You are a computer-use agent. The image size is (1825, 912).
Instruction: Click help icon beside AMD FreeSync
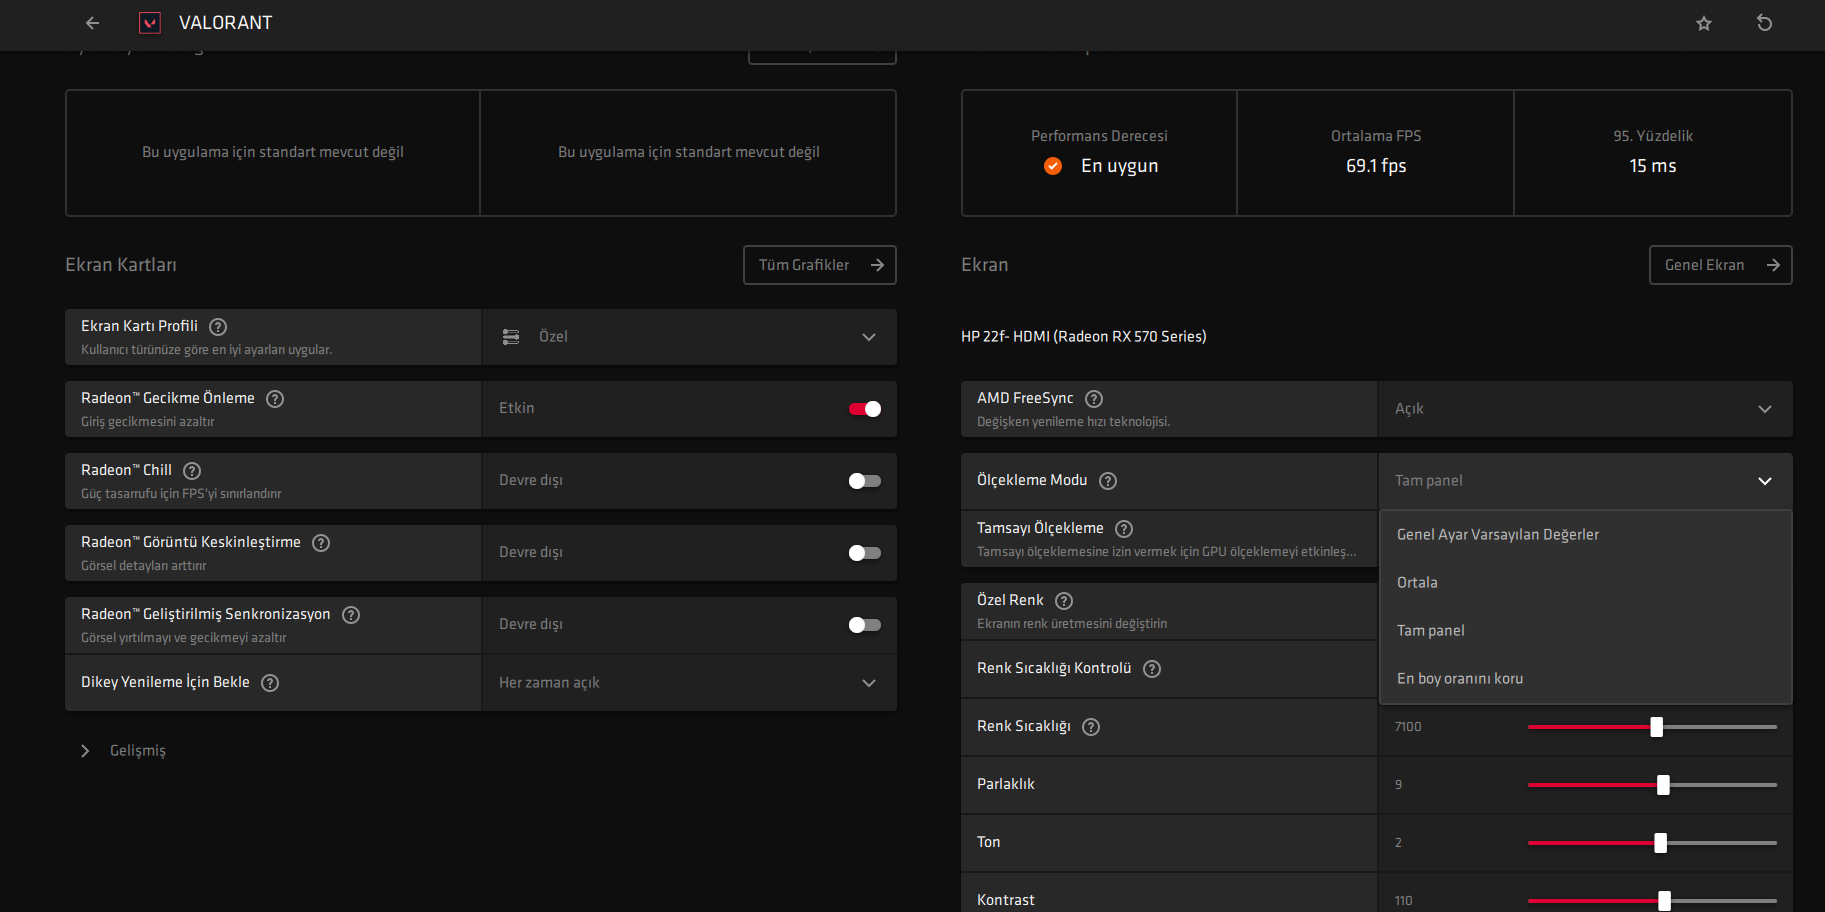pyautogui.click(x=1094, y=398)
